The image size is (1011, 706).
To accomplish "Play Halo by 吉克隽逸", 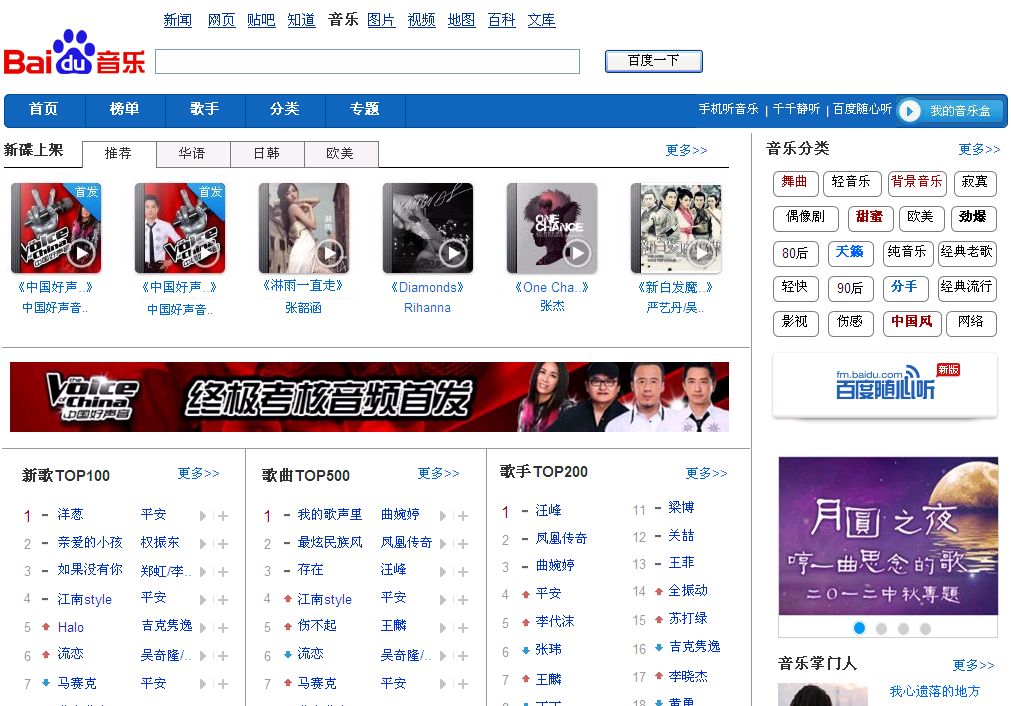I will (202, 628).
